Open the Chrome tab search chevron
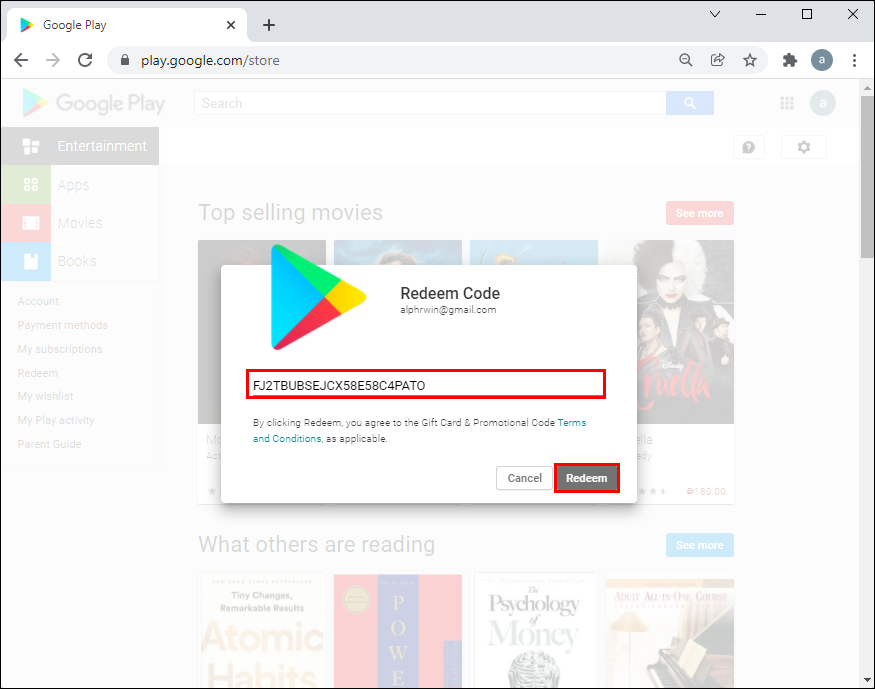Viewport: 875px width, 689px height. click(714, 14)
